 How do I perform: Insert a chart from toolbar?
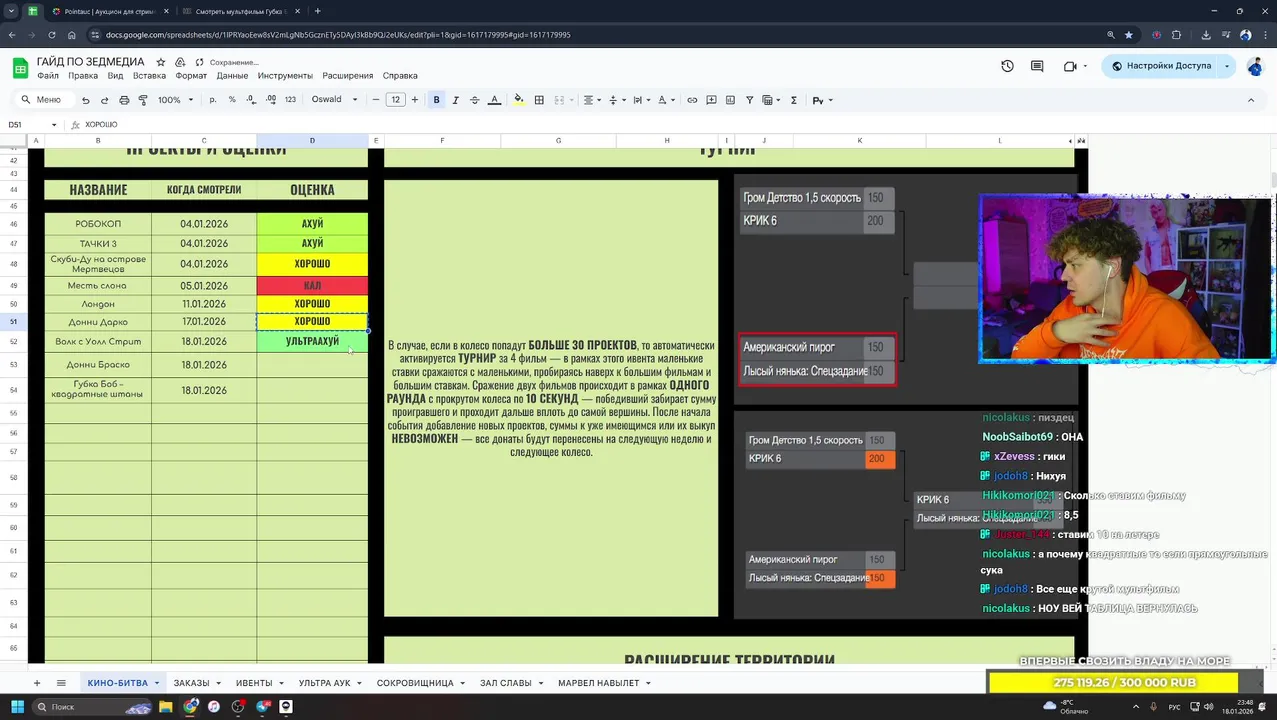coord(730,100)
